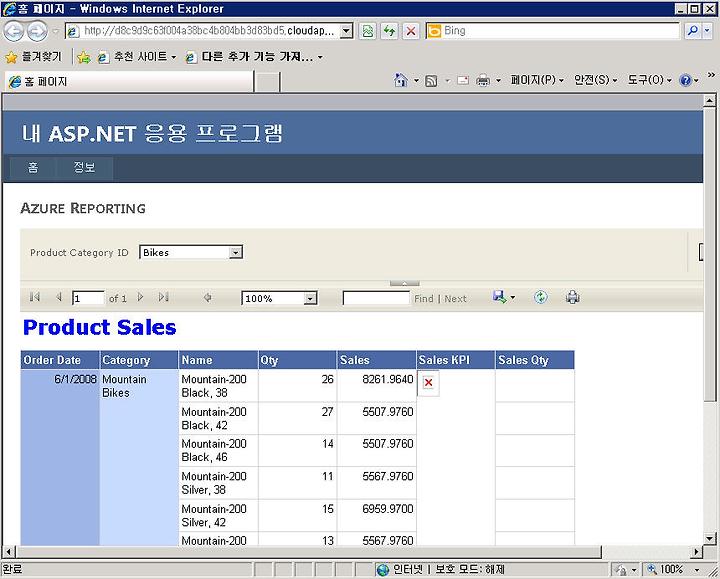Click the Find text input box
This screenshot has height=579, width=720.
376,298
